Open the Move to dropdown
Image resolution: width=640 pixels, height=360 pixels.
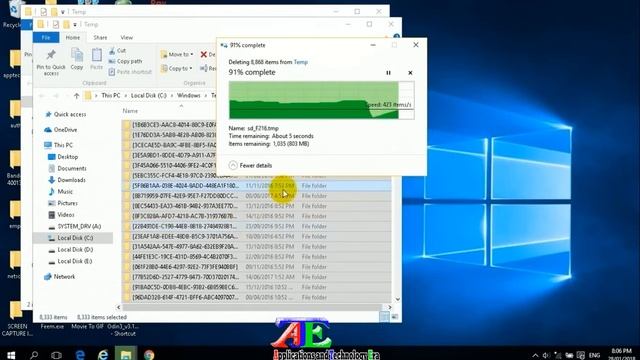pos(177,54)
